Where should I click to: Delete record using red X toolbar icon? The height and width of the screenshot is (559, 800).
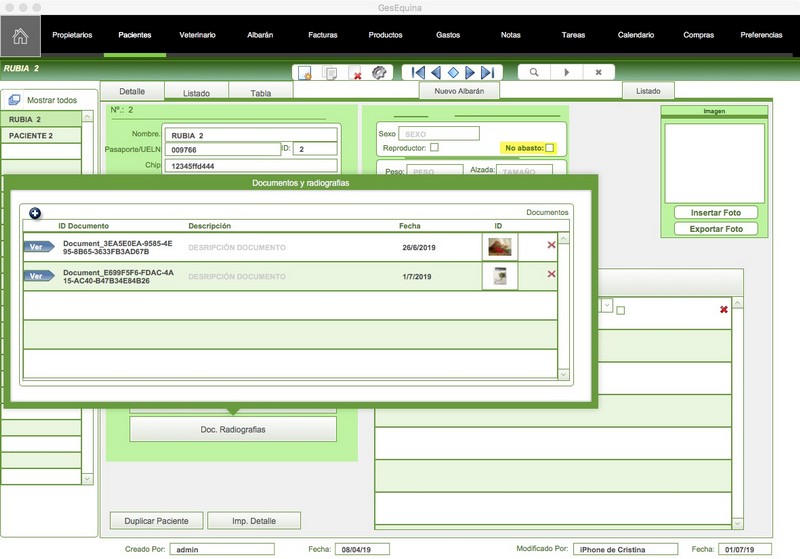(355, 72)
